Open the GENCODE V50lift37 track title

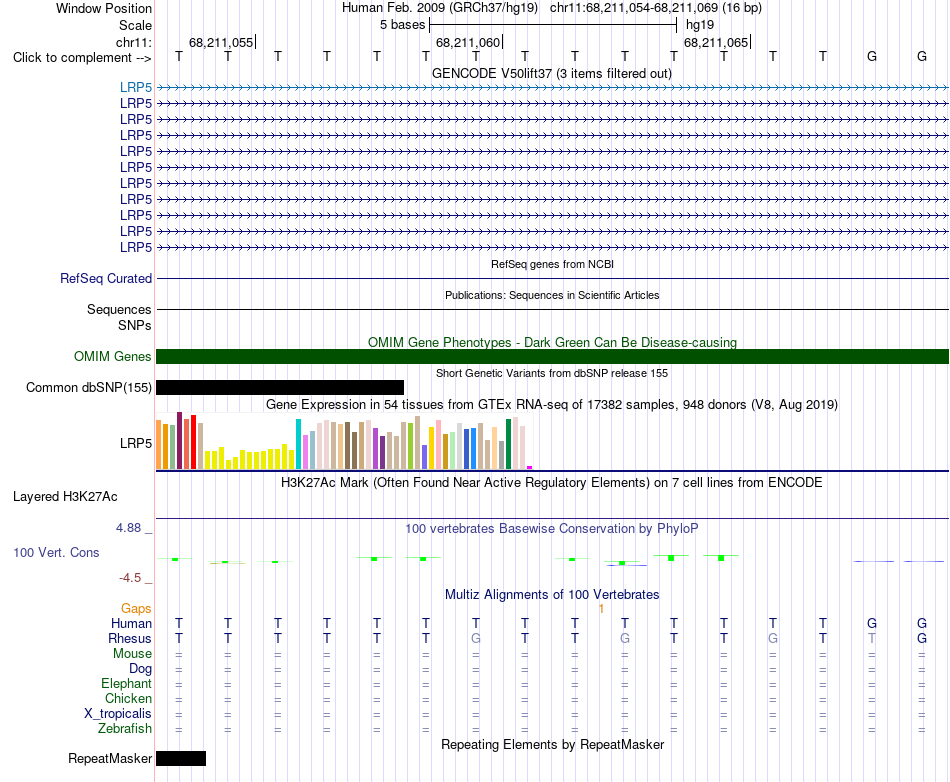(x=552, y=73)
